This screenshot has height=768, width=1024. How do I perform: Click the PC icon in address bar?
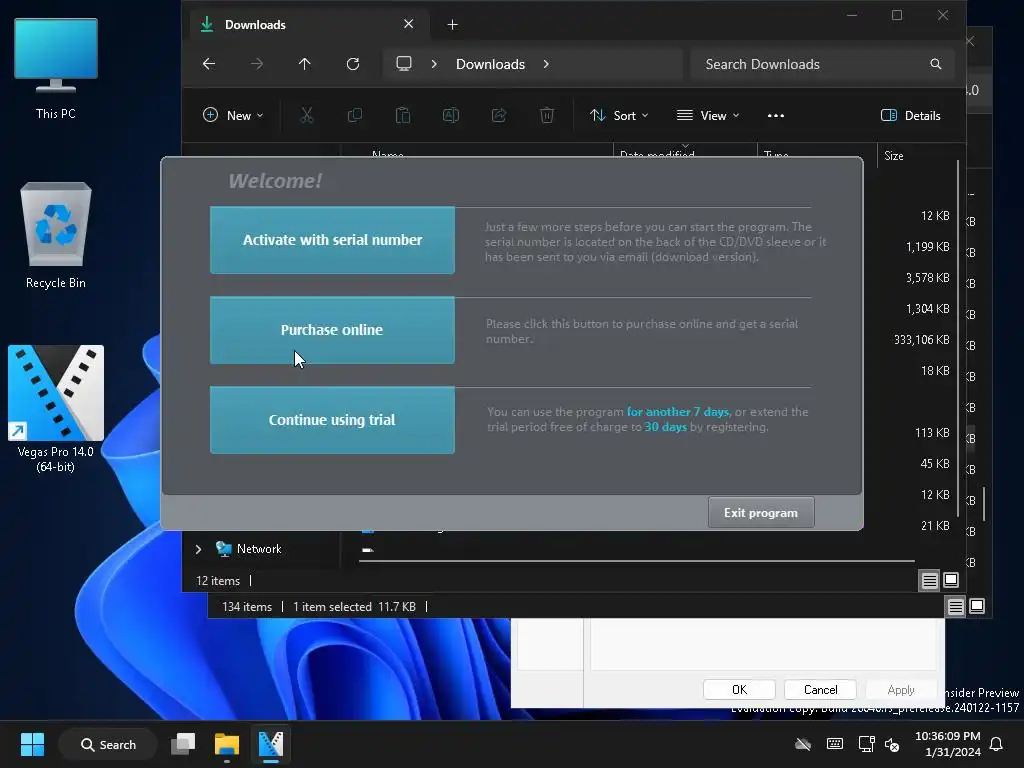[404, 64]
